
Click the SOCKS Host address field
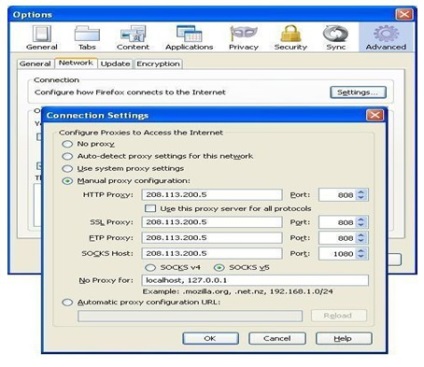pyautogui.click(x=212, y=253)
